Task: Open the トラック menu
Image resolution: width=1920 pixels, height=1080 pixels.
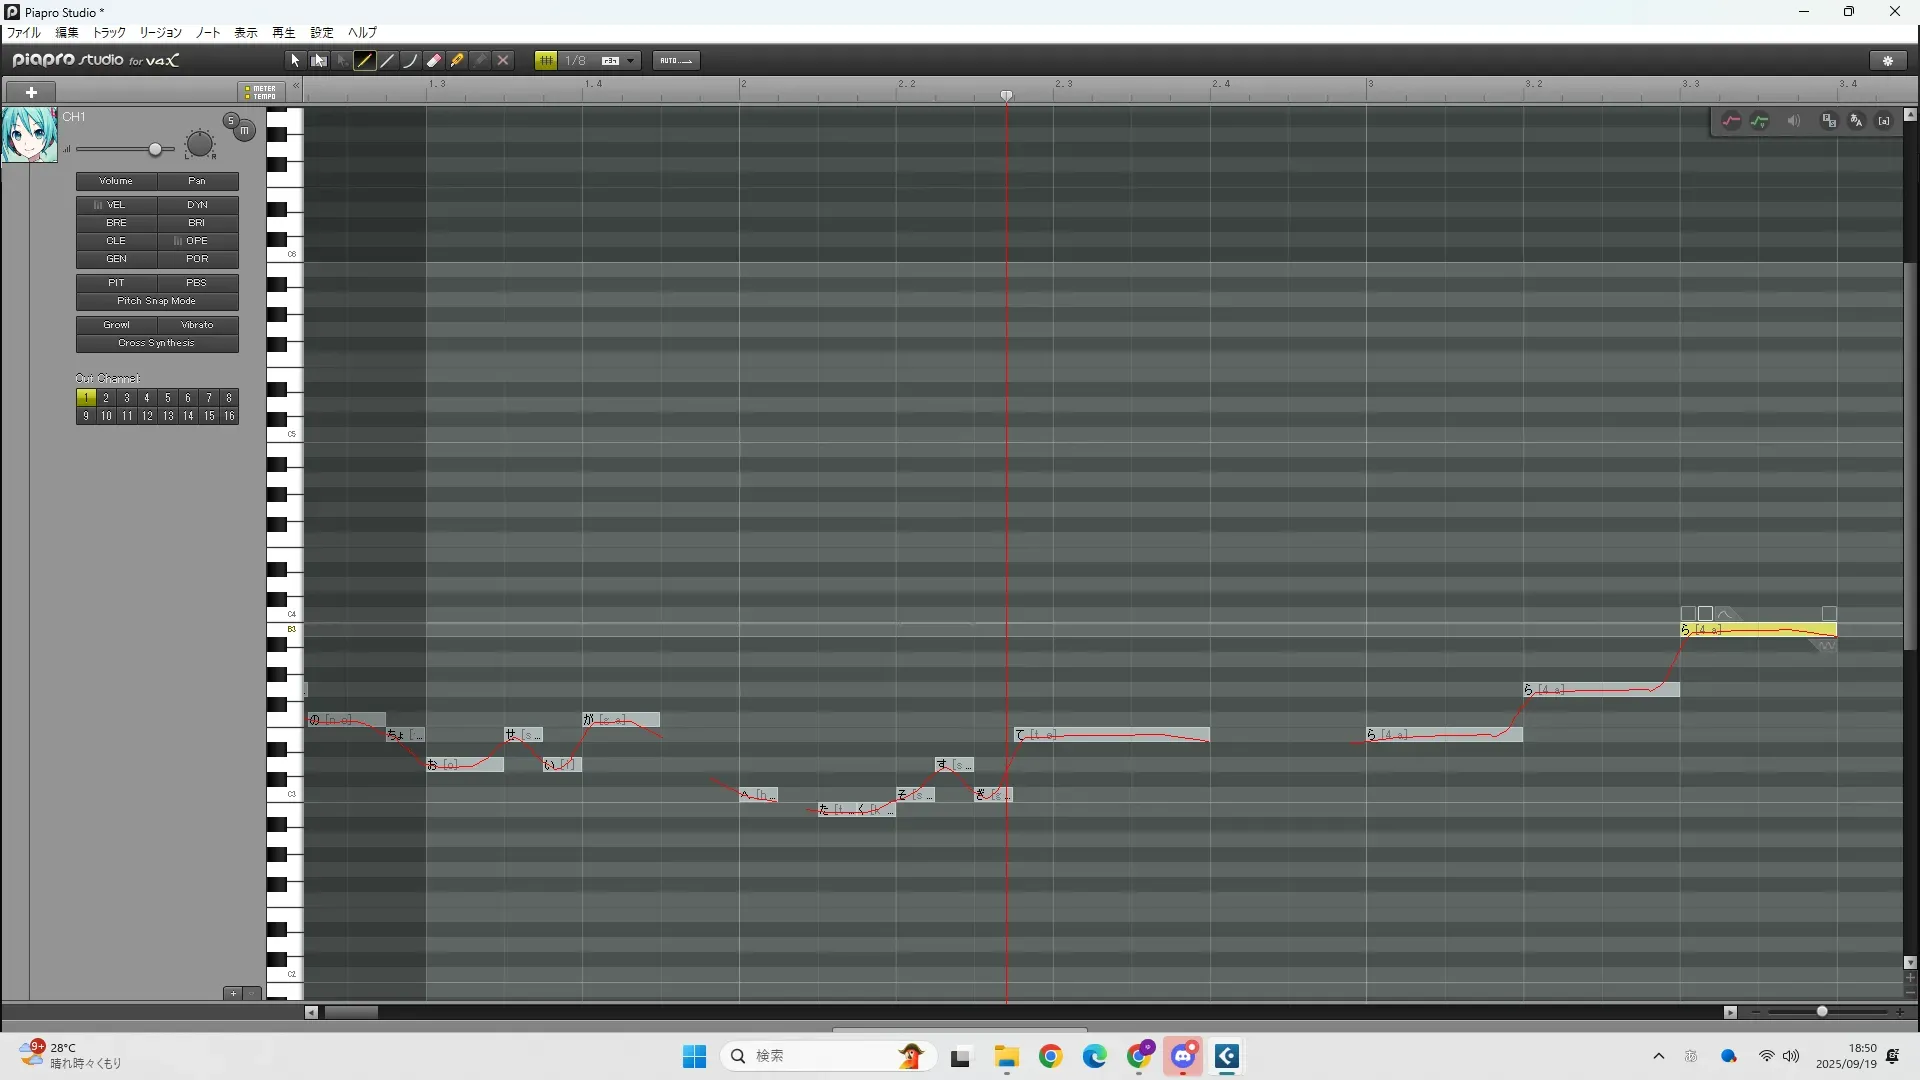Action: [x=109, y=33]
